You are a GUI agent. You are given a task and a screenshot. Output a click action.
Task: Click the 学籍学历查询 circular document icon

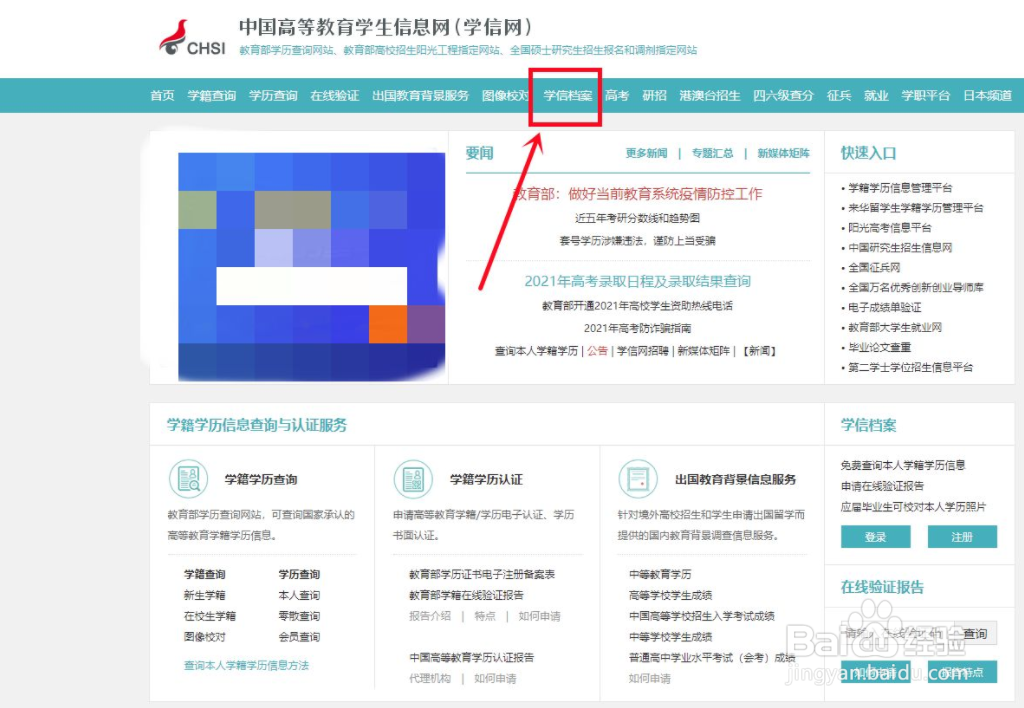click(188, 478)
